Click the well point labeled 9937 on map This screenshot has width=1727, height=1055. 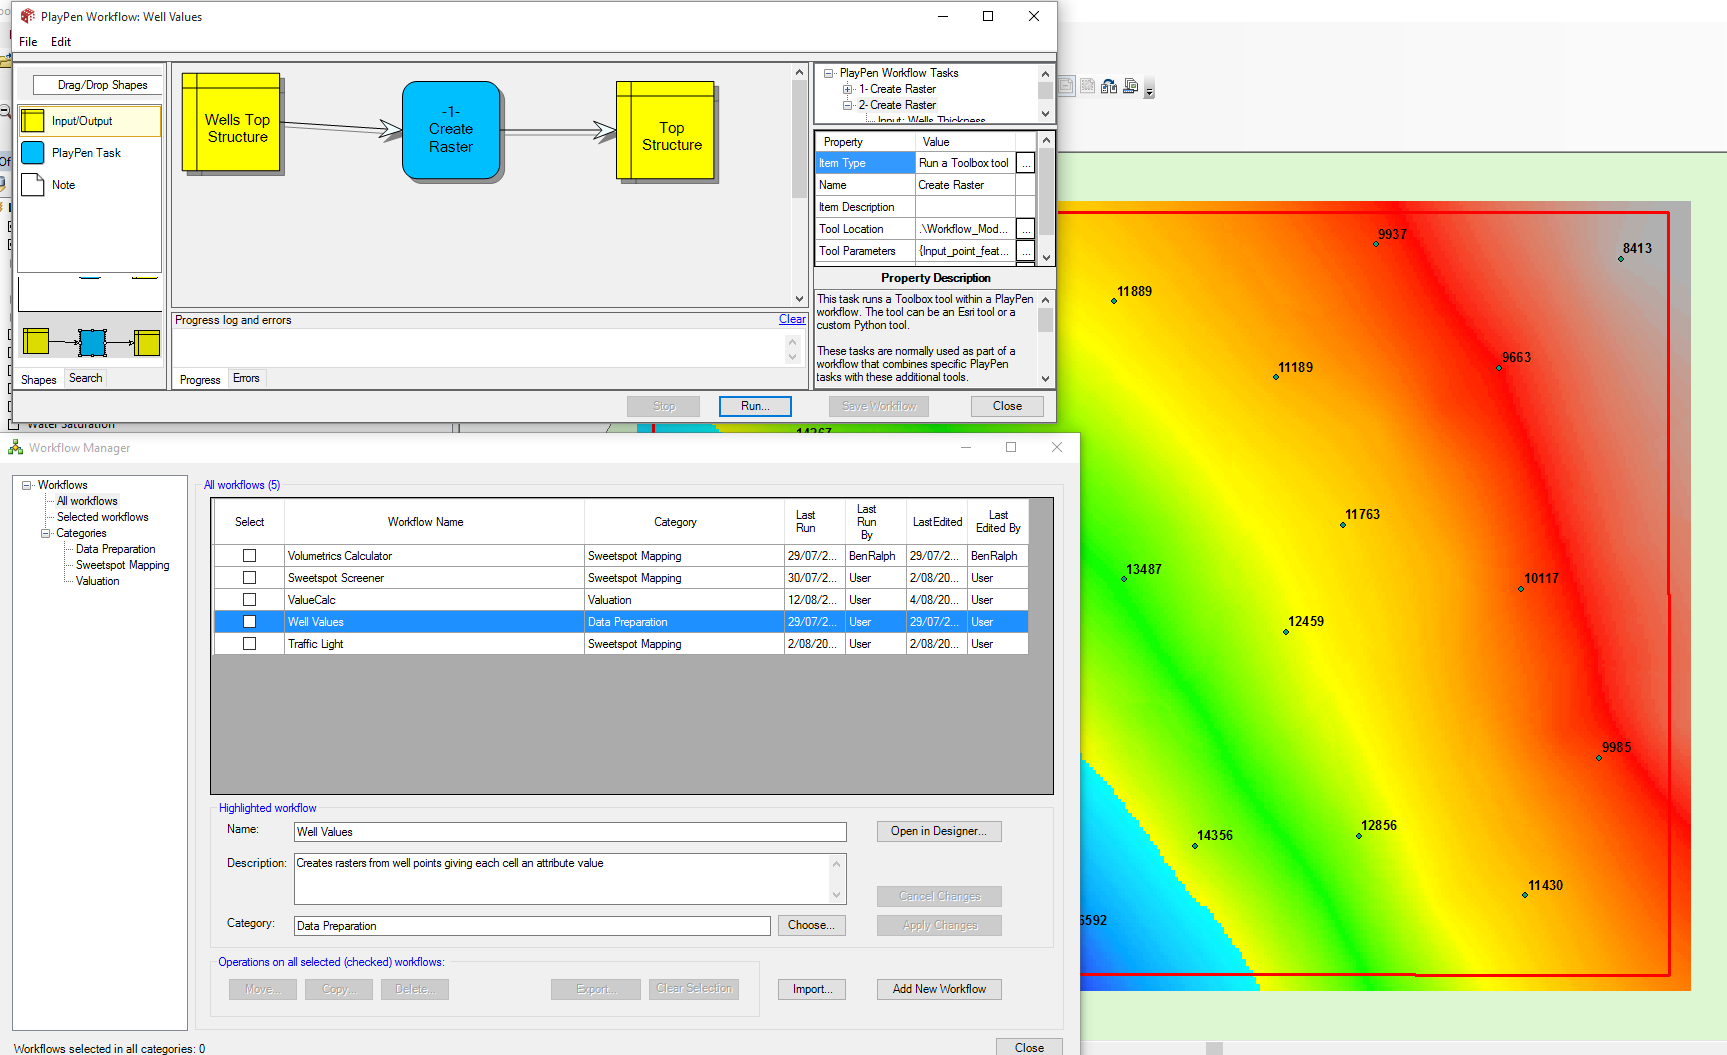coord(1376,244)
